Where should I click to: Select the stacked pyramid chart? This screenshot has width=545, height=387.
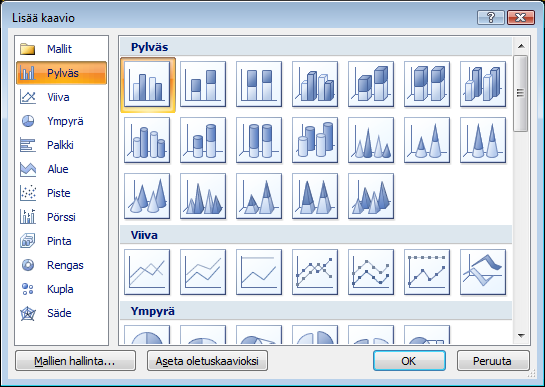point(259,196)
